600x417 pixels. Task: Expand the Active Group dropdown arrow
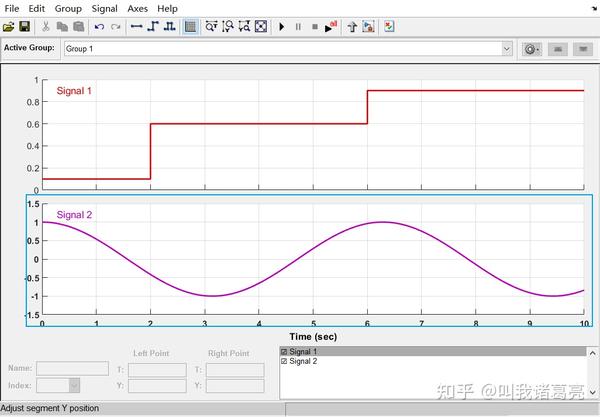coord(507,49)
